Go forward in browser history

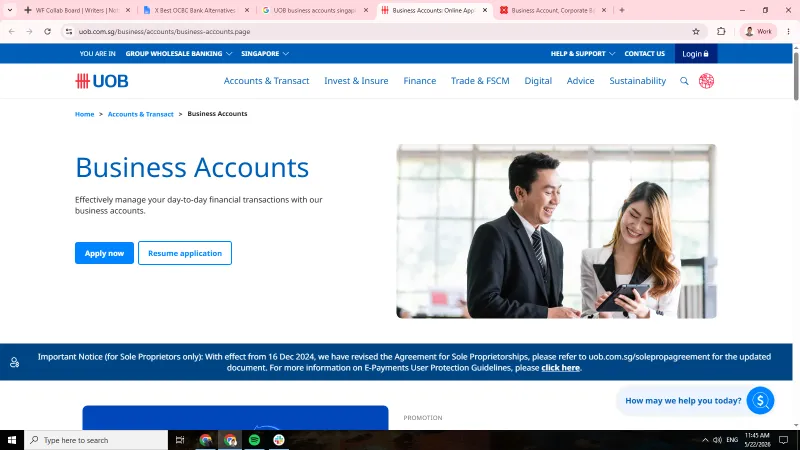[x=30, y=32]
